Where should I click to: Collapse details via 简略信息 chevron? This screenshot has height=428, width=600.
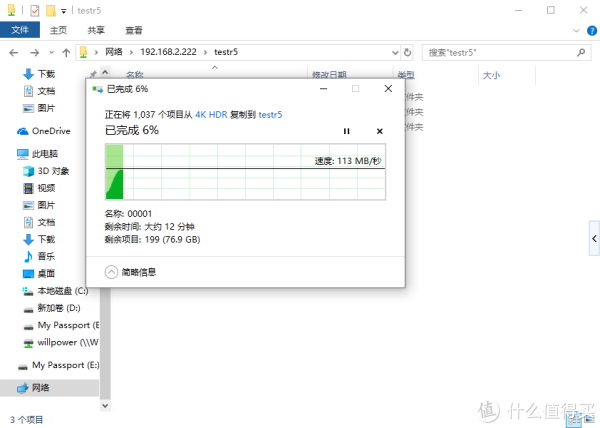pos(112,271)
